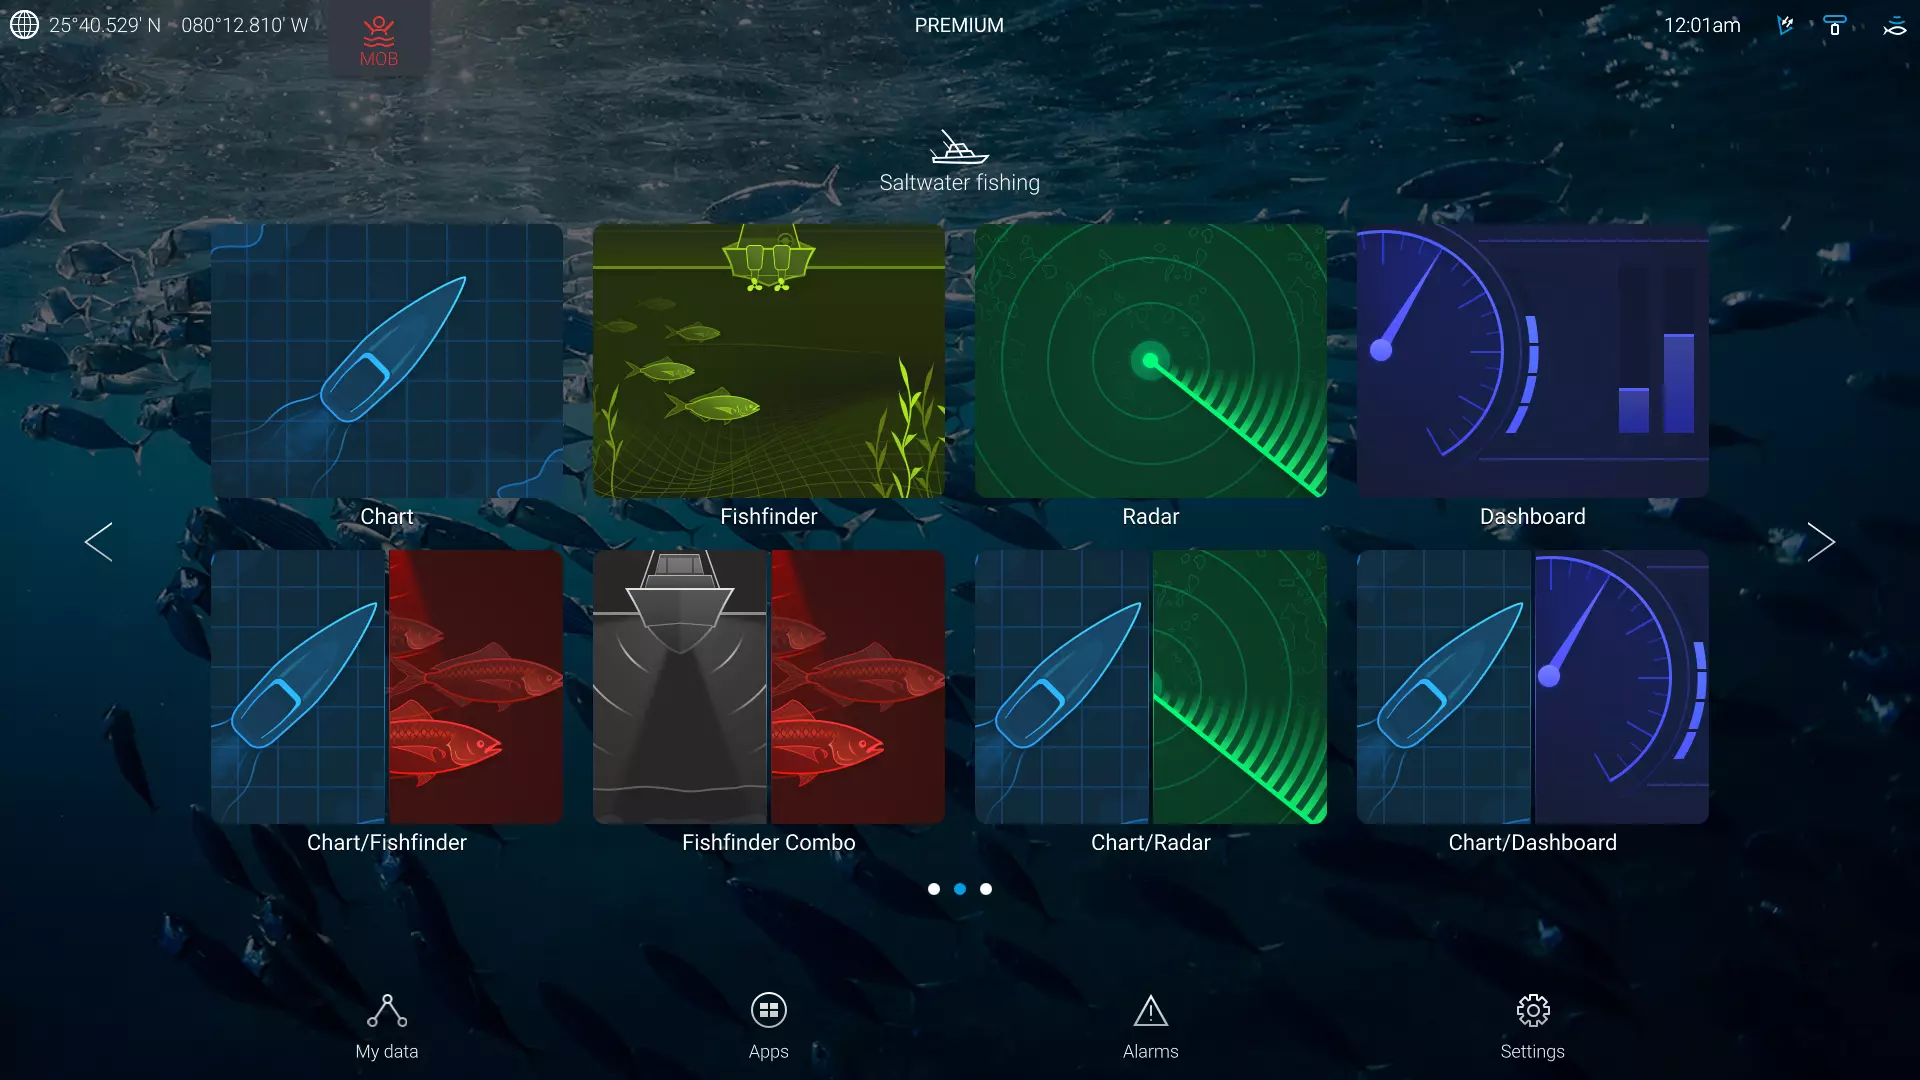Open Settings gear

click(x=1533, y=1027)
